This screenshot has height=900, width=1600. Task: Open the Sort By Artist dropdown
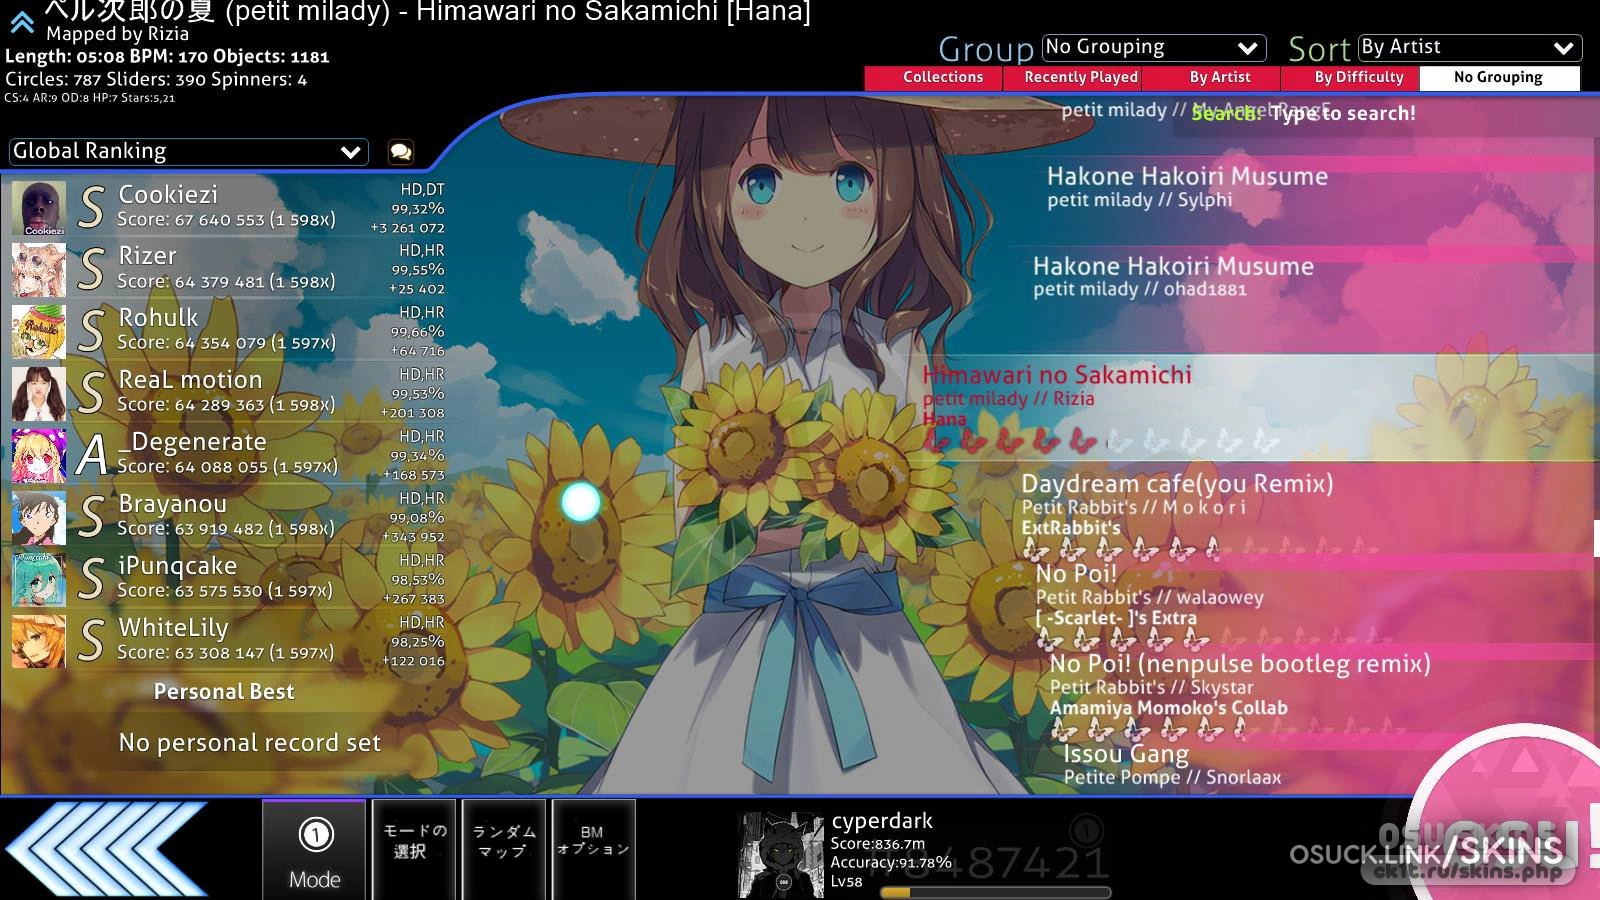coord(1469,48)
